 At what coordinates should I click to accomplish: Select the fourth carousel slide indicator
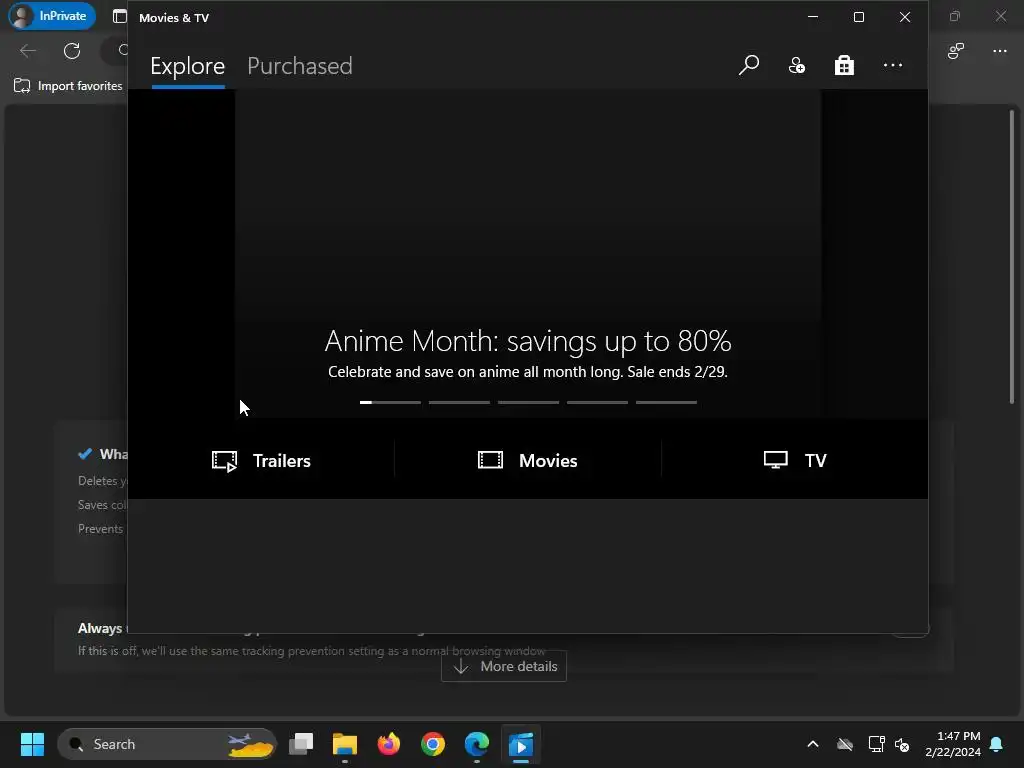pos(598,402)
